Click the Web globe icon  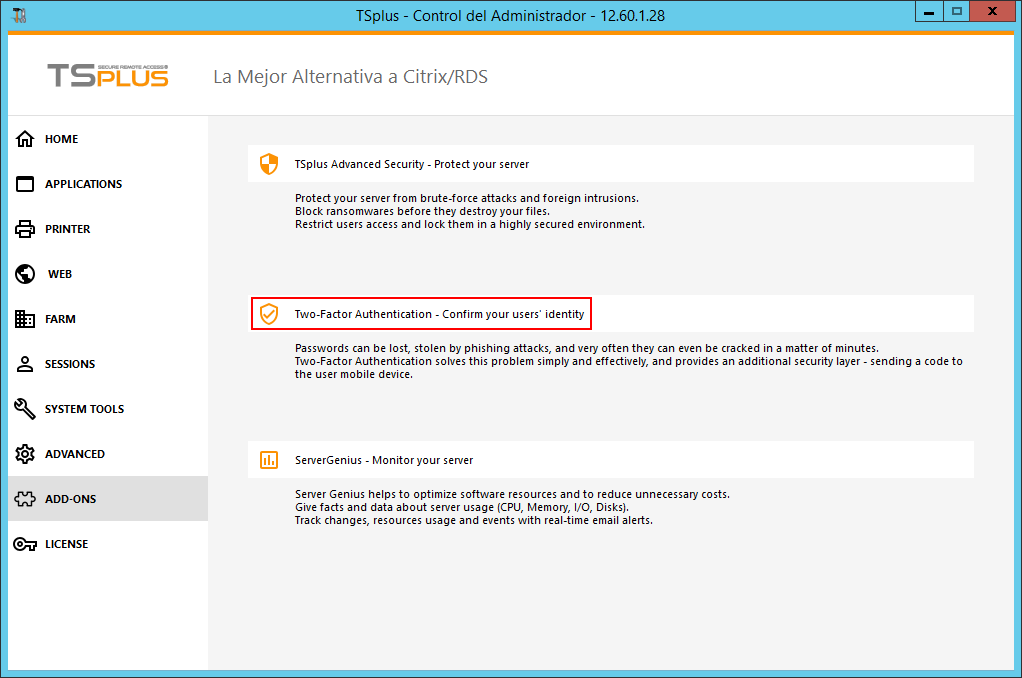click(25, 274)
